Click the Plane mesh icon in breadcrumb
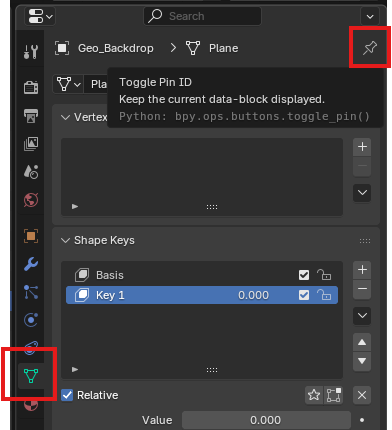392x430 pixels. click(x=193, y=48)
